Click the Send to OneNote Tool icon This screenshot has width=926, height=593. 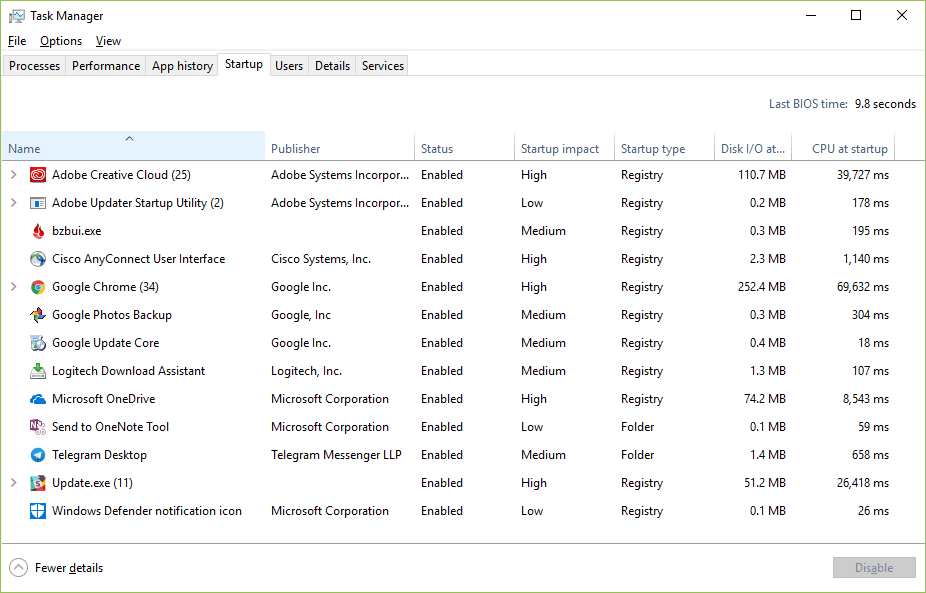[x=38, y=426]
